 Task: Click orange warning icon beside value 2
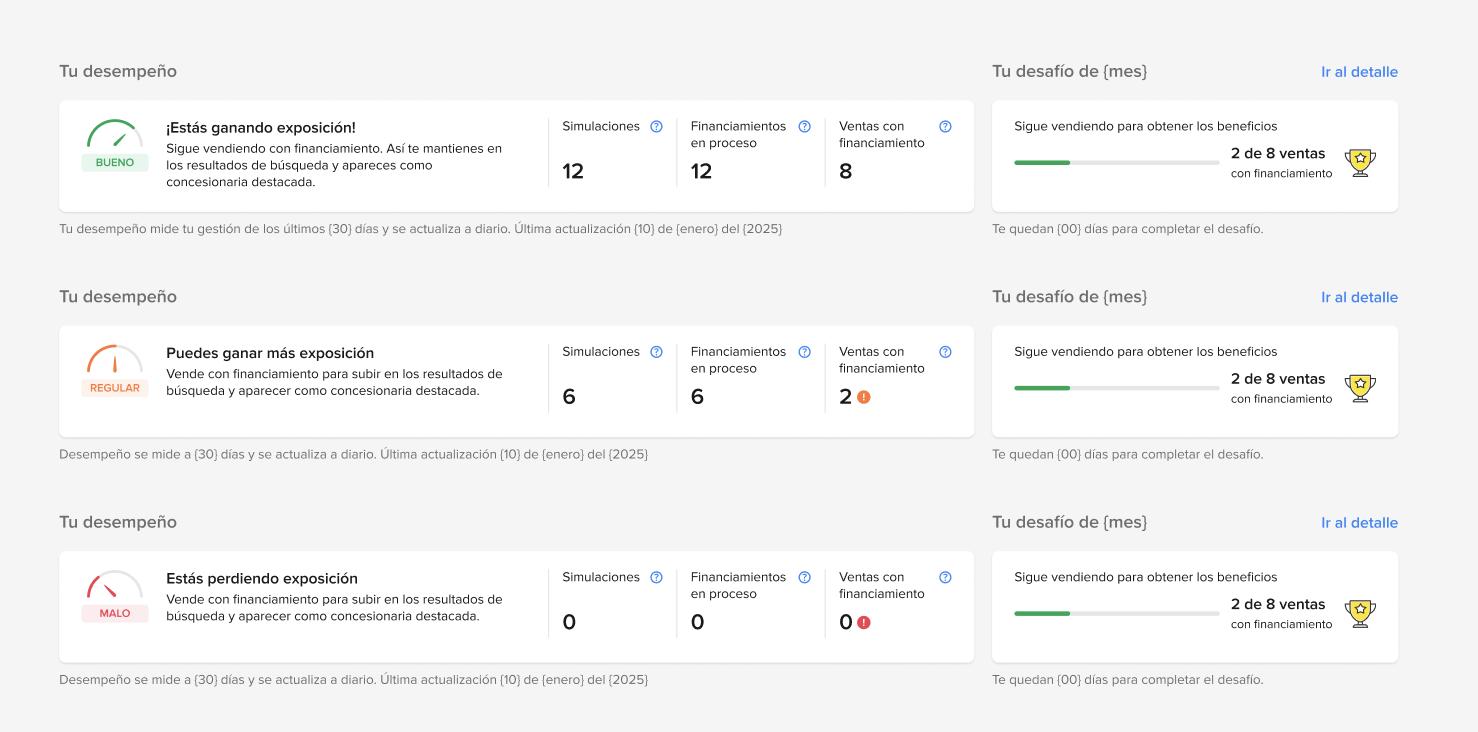864,397
